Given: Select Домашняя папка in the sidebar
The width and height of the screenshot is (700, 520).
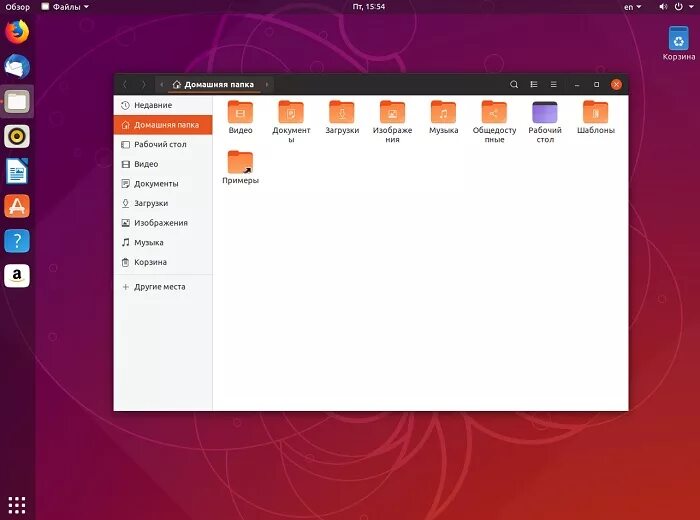Looking at the screenshot, I should pos(163,125).
